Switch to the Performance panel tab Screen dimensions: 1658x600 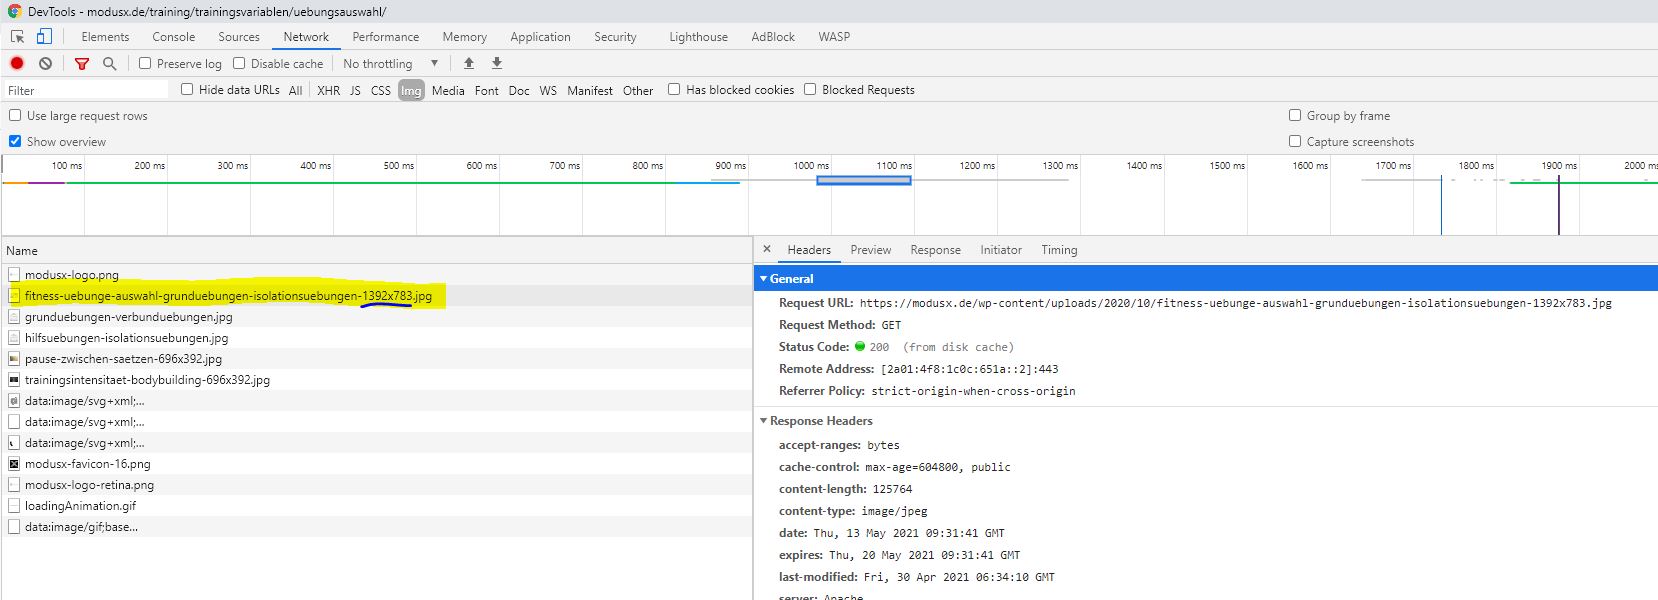385,37
